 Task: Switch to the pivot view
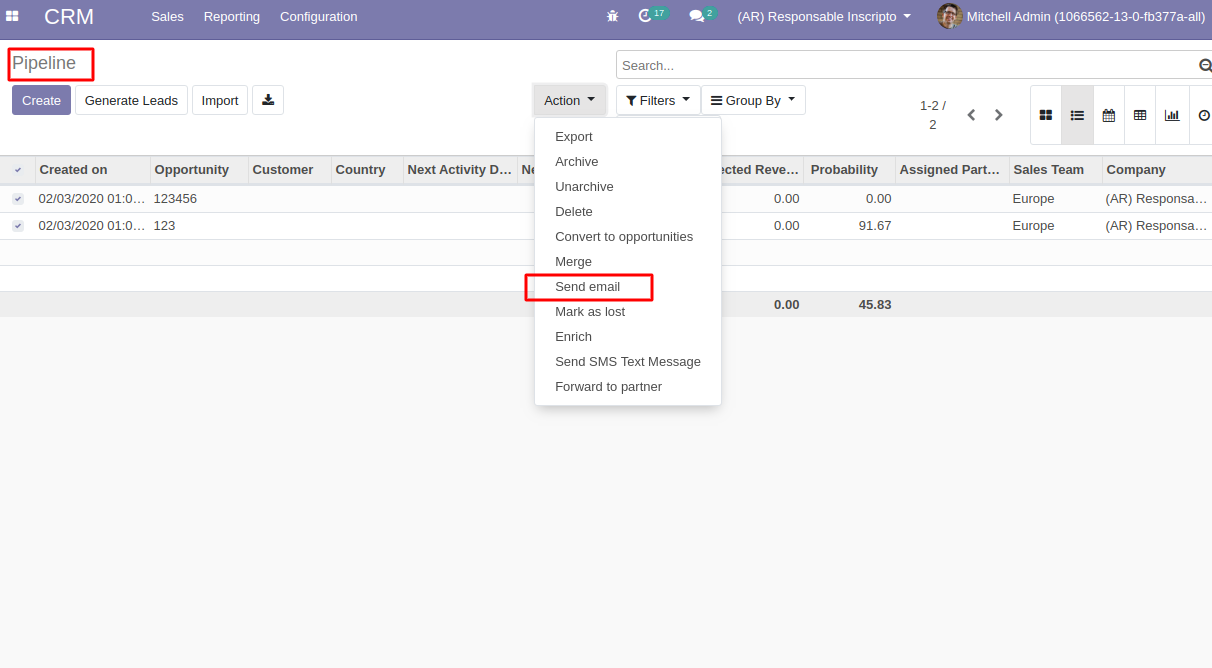(x=1140, y=115)
